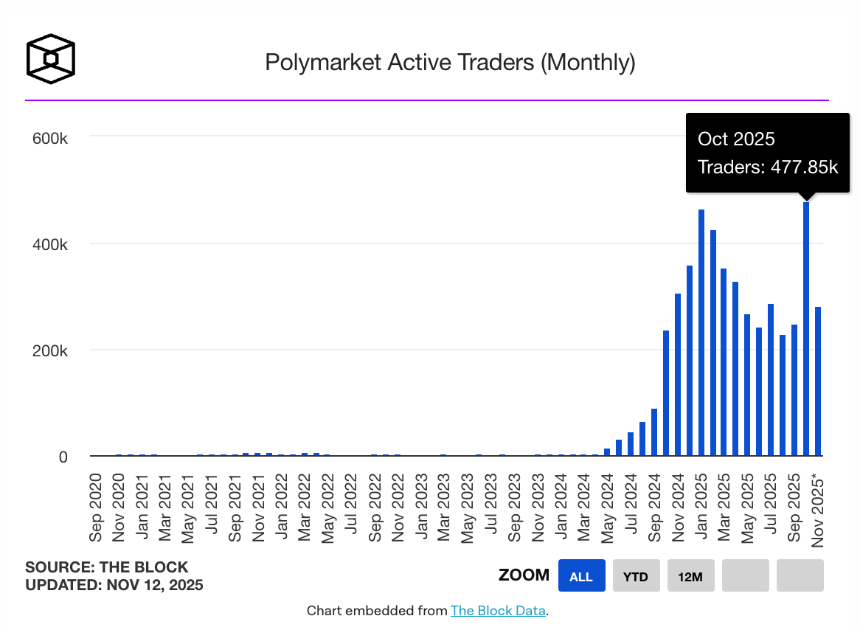Click the Jan 2025 bar
This screenshot has width=860, height=630.
701,330
